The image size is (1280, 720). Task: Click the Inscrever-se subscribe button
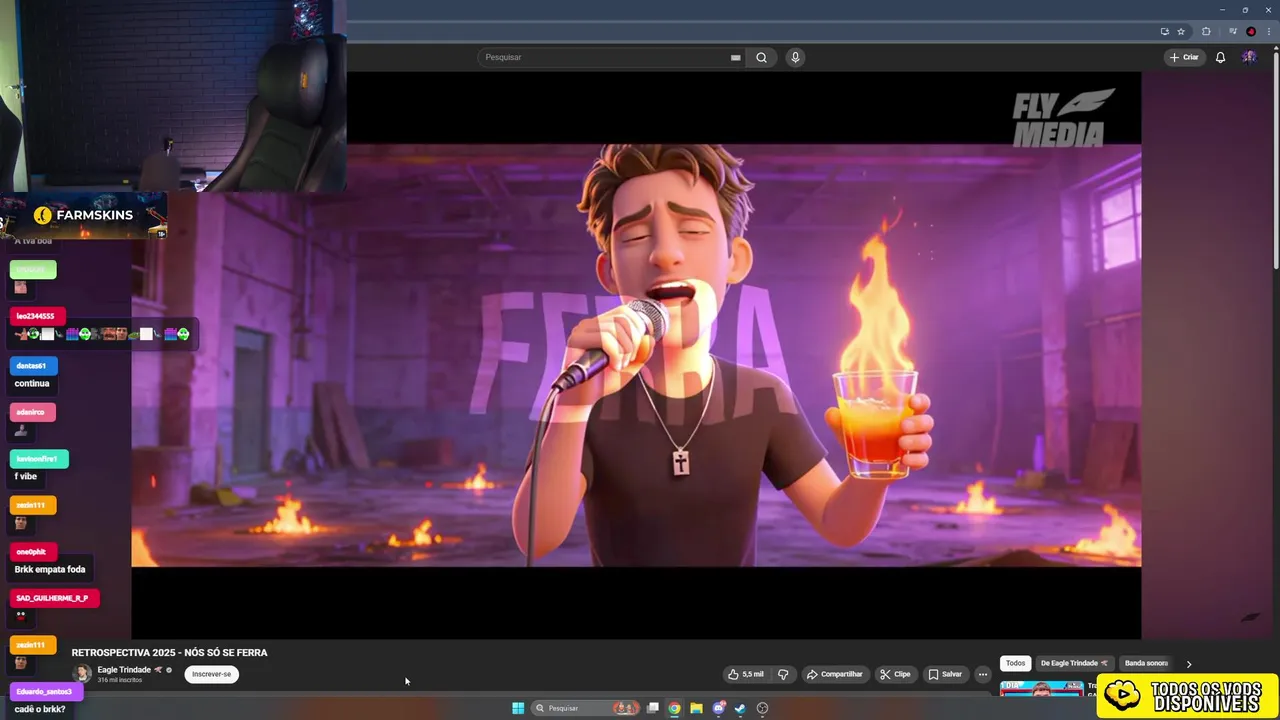tap(212, 674)
